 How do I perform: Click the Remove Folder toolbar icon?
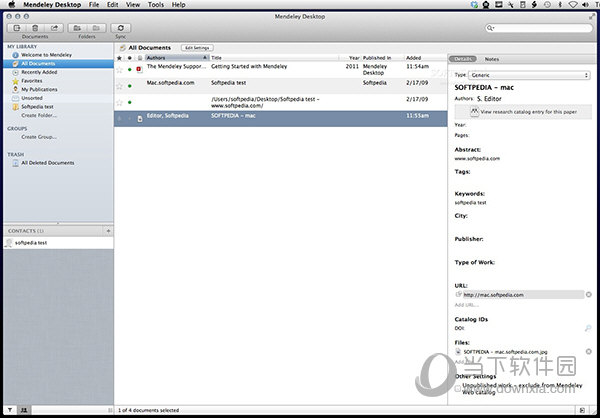96,28
